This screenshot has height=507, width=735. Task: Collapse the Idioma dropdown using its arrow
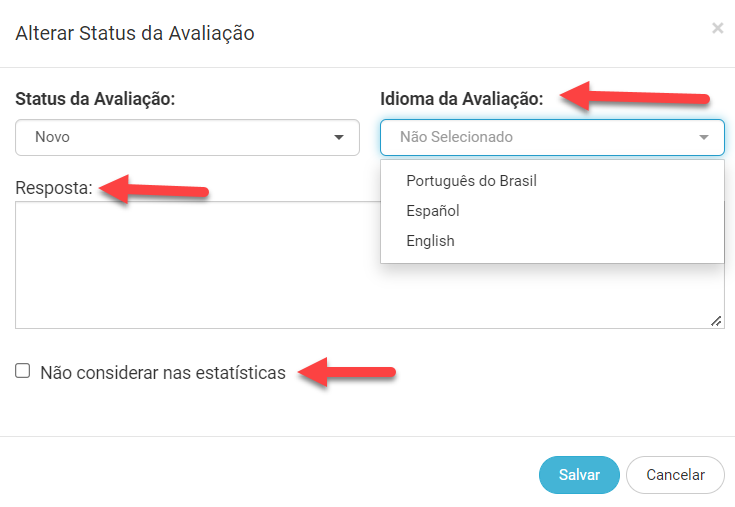(x=704, y=137)
